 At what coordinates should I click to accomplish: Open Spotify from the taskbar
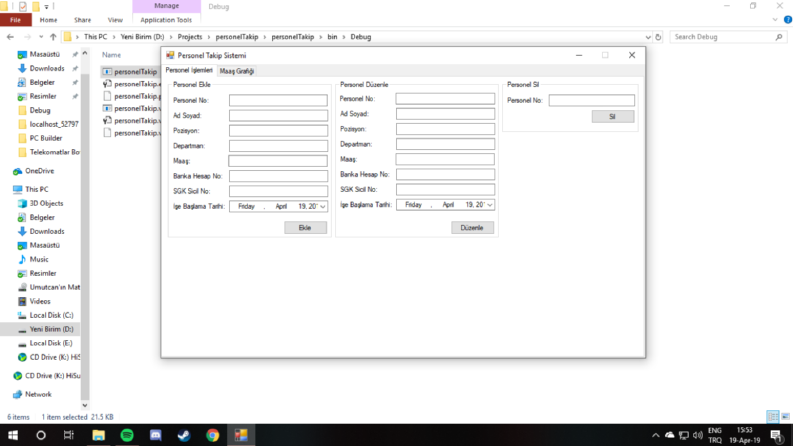point(127,435)
